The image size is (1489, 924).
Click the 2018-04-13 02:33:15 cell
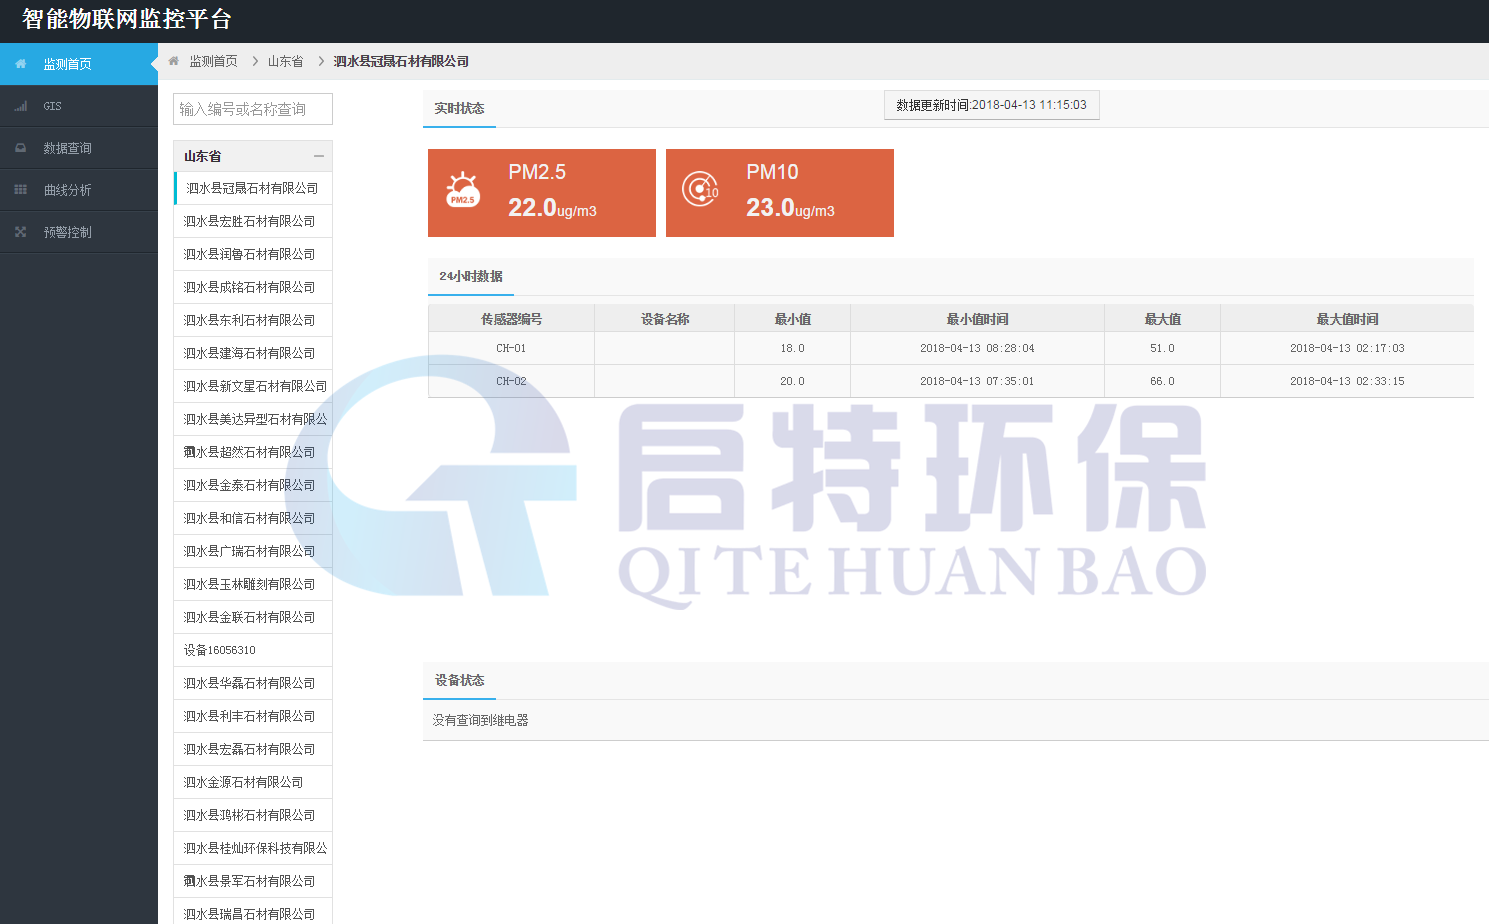click(x=1347, y=381)
